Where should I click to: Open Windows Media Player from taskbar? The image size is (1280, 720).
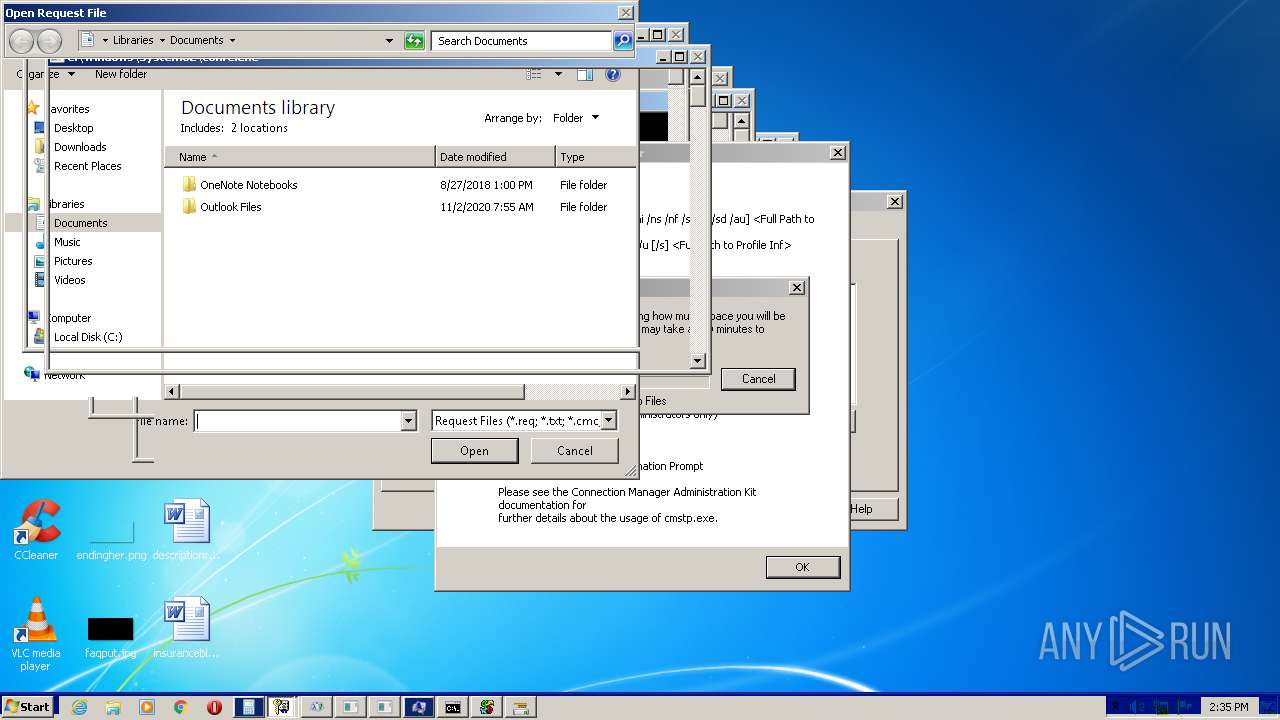pos(147,707)
